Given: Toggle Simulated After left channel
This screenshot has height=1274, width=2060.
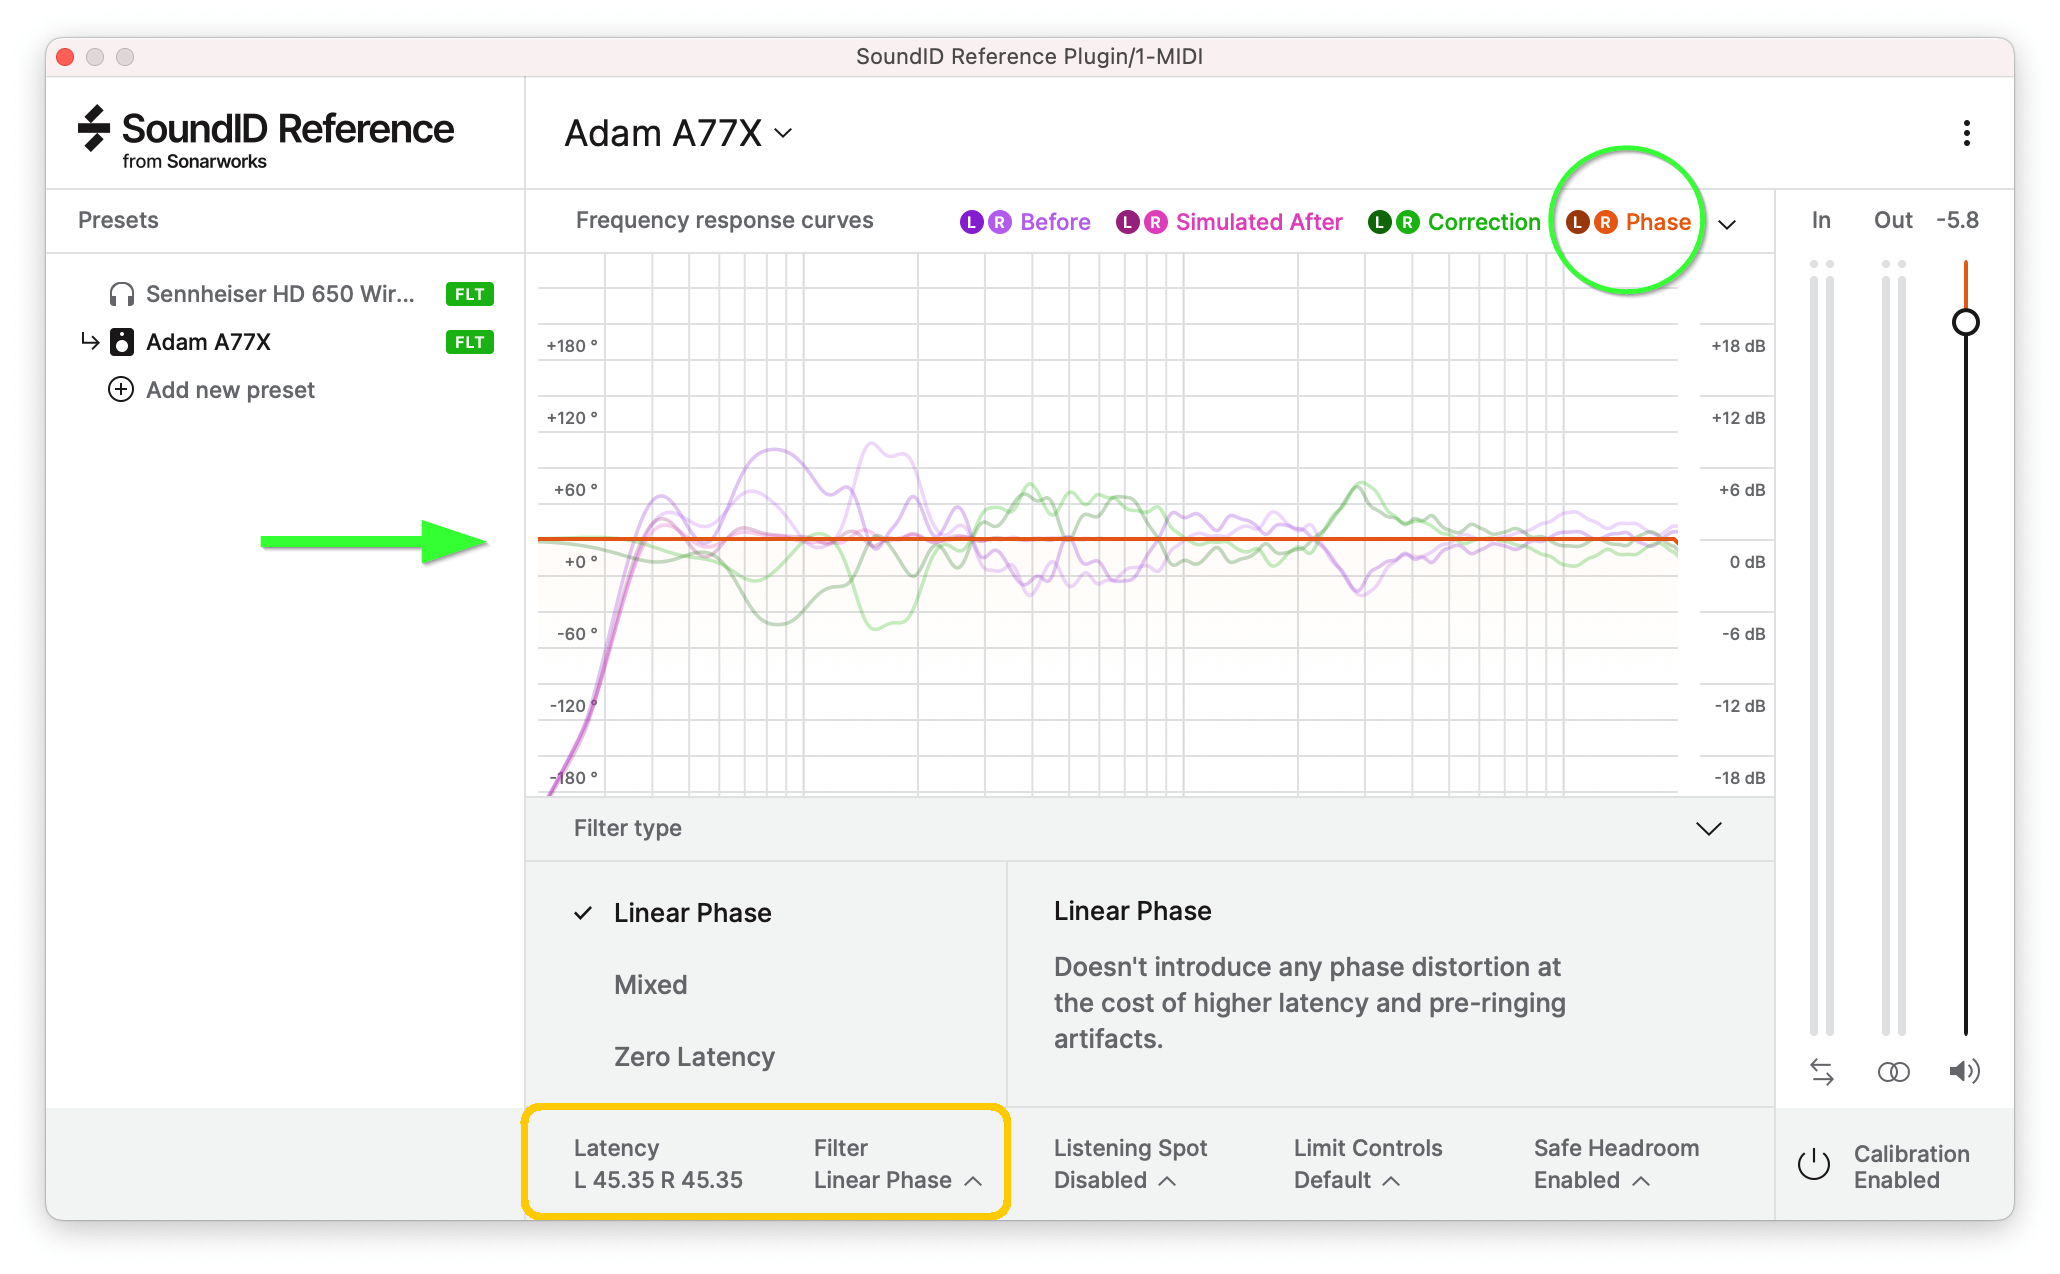Looking at the screenshot, I should (x=1127, y=222).
